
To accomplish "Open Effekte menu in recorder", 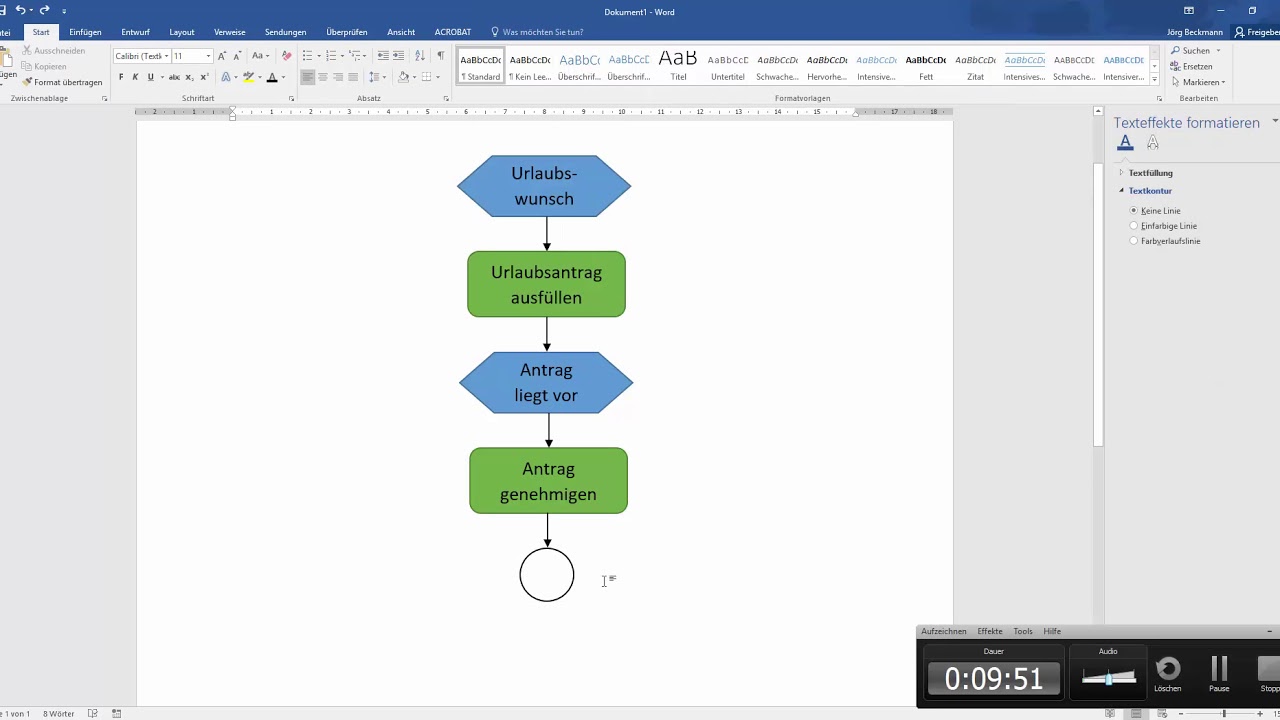I will (990, 631).
